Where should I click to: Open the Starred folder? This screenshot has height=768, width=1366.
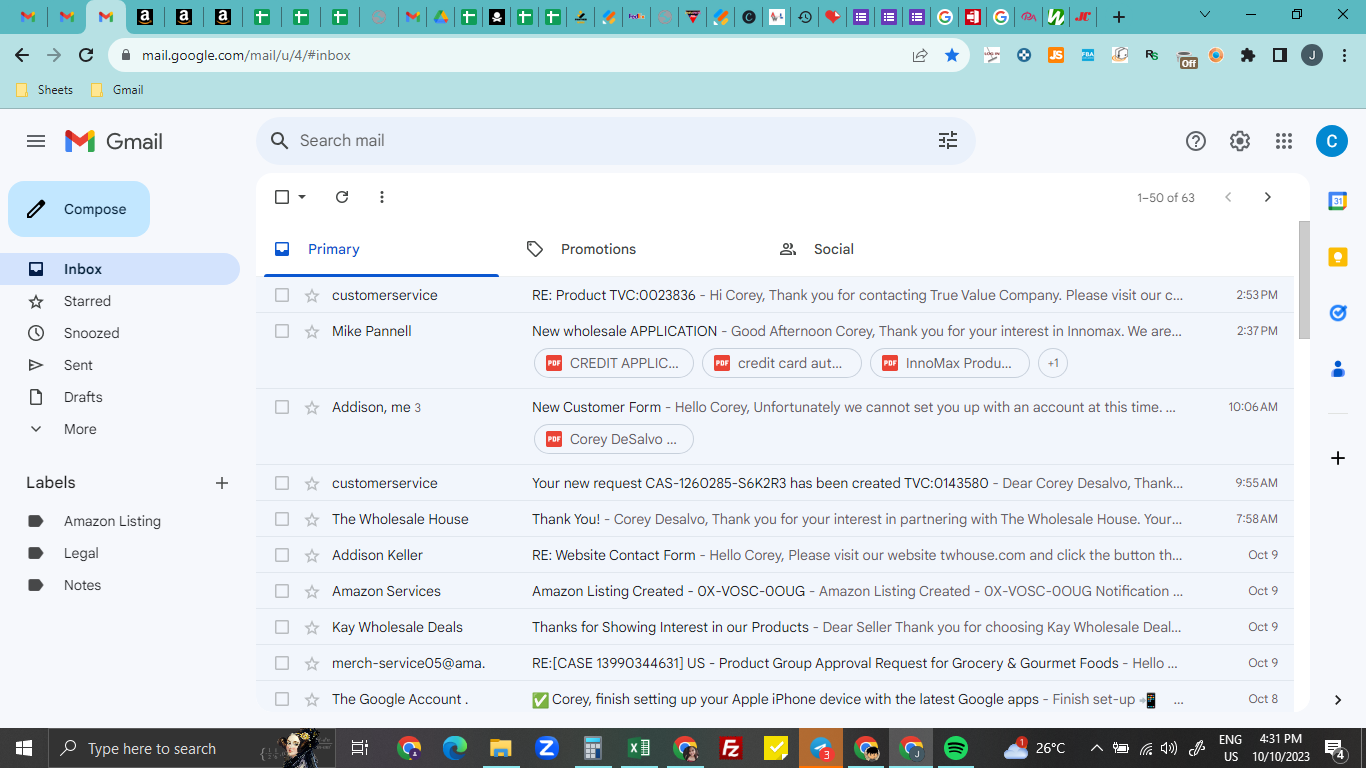120,301
